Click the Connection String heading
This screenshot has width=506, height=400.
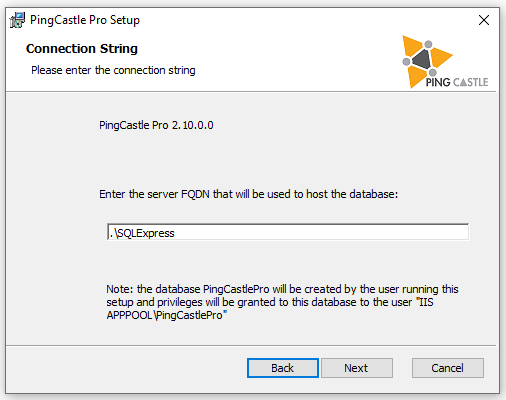coord(82,49)
